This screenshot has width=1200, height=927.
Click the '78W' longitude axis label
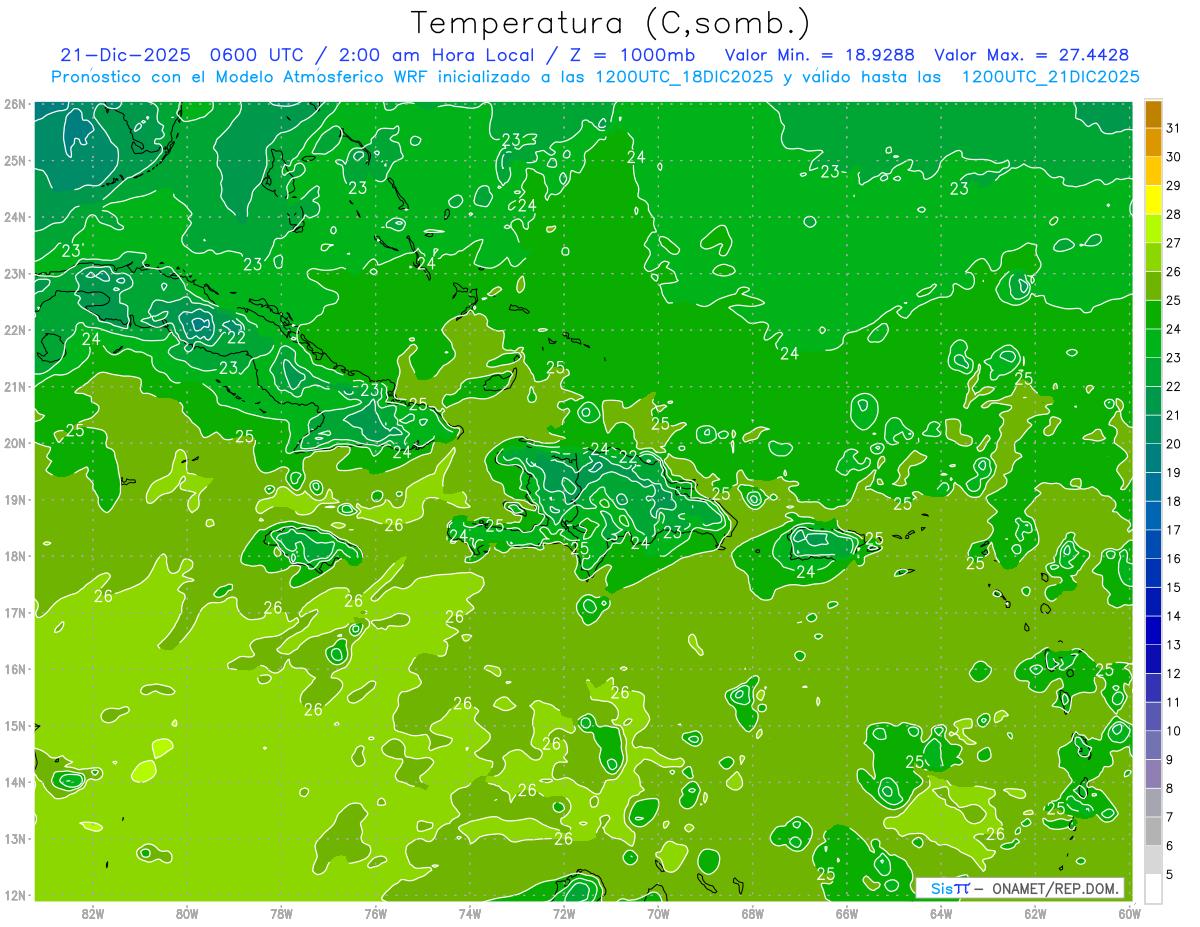[281, 913]
